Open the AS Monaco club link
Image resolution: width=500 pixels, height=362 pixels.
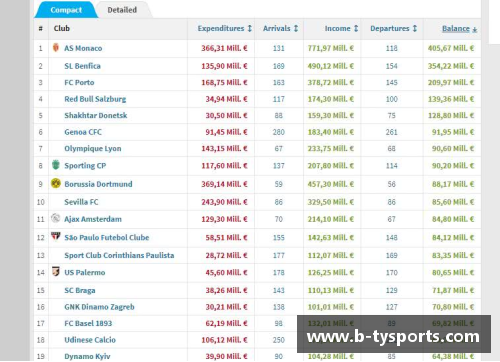point(83,48)
